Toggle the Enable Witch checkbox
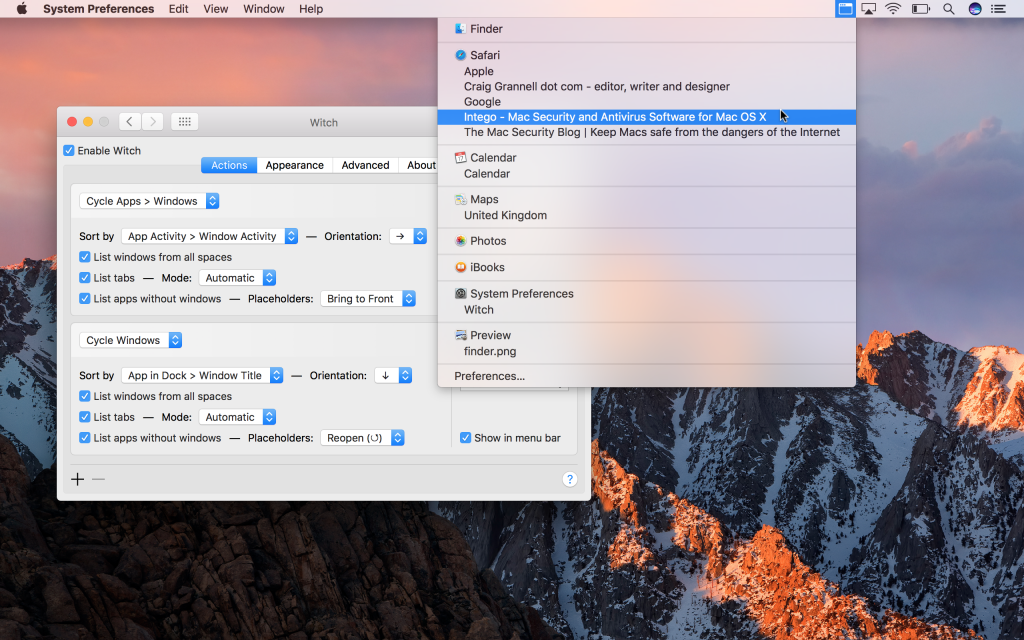 (x=69, y=150)
